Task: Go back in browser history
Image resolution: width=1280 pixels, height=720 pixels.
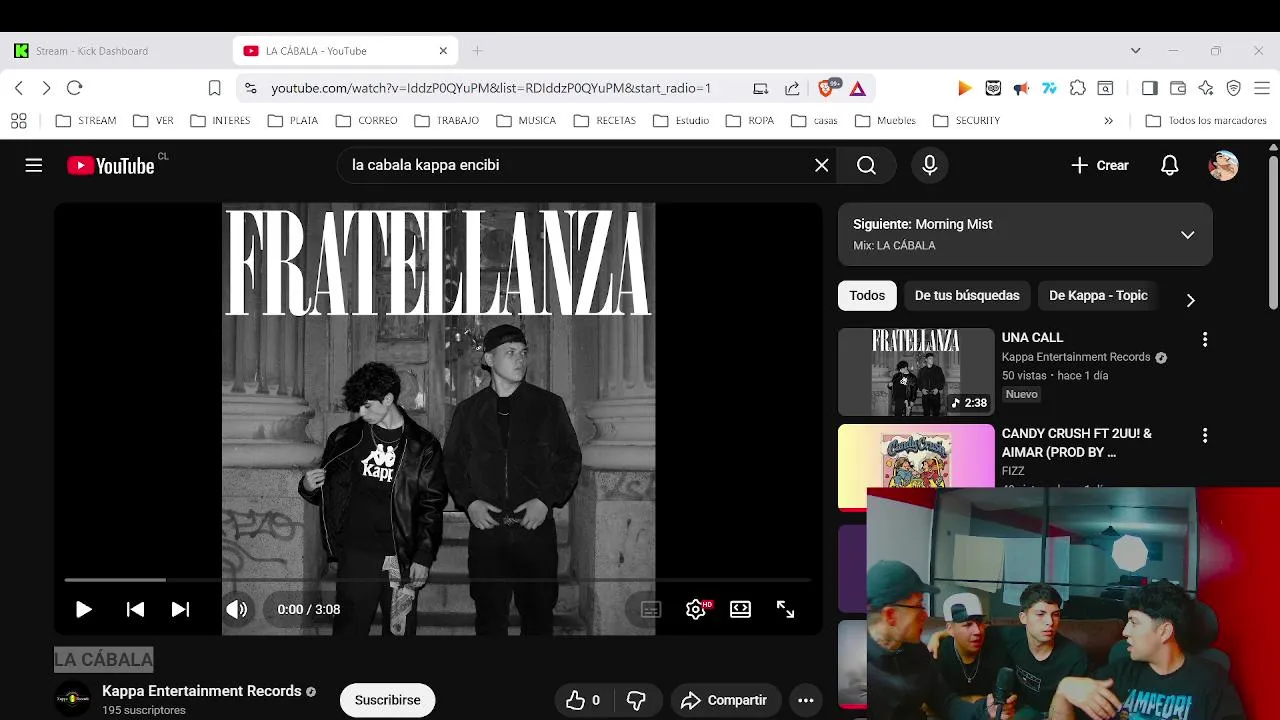Action: pos(18,88)
